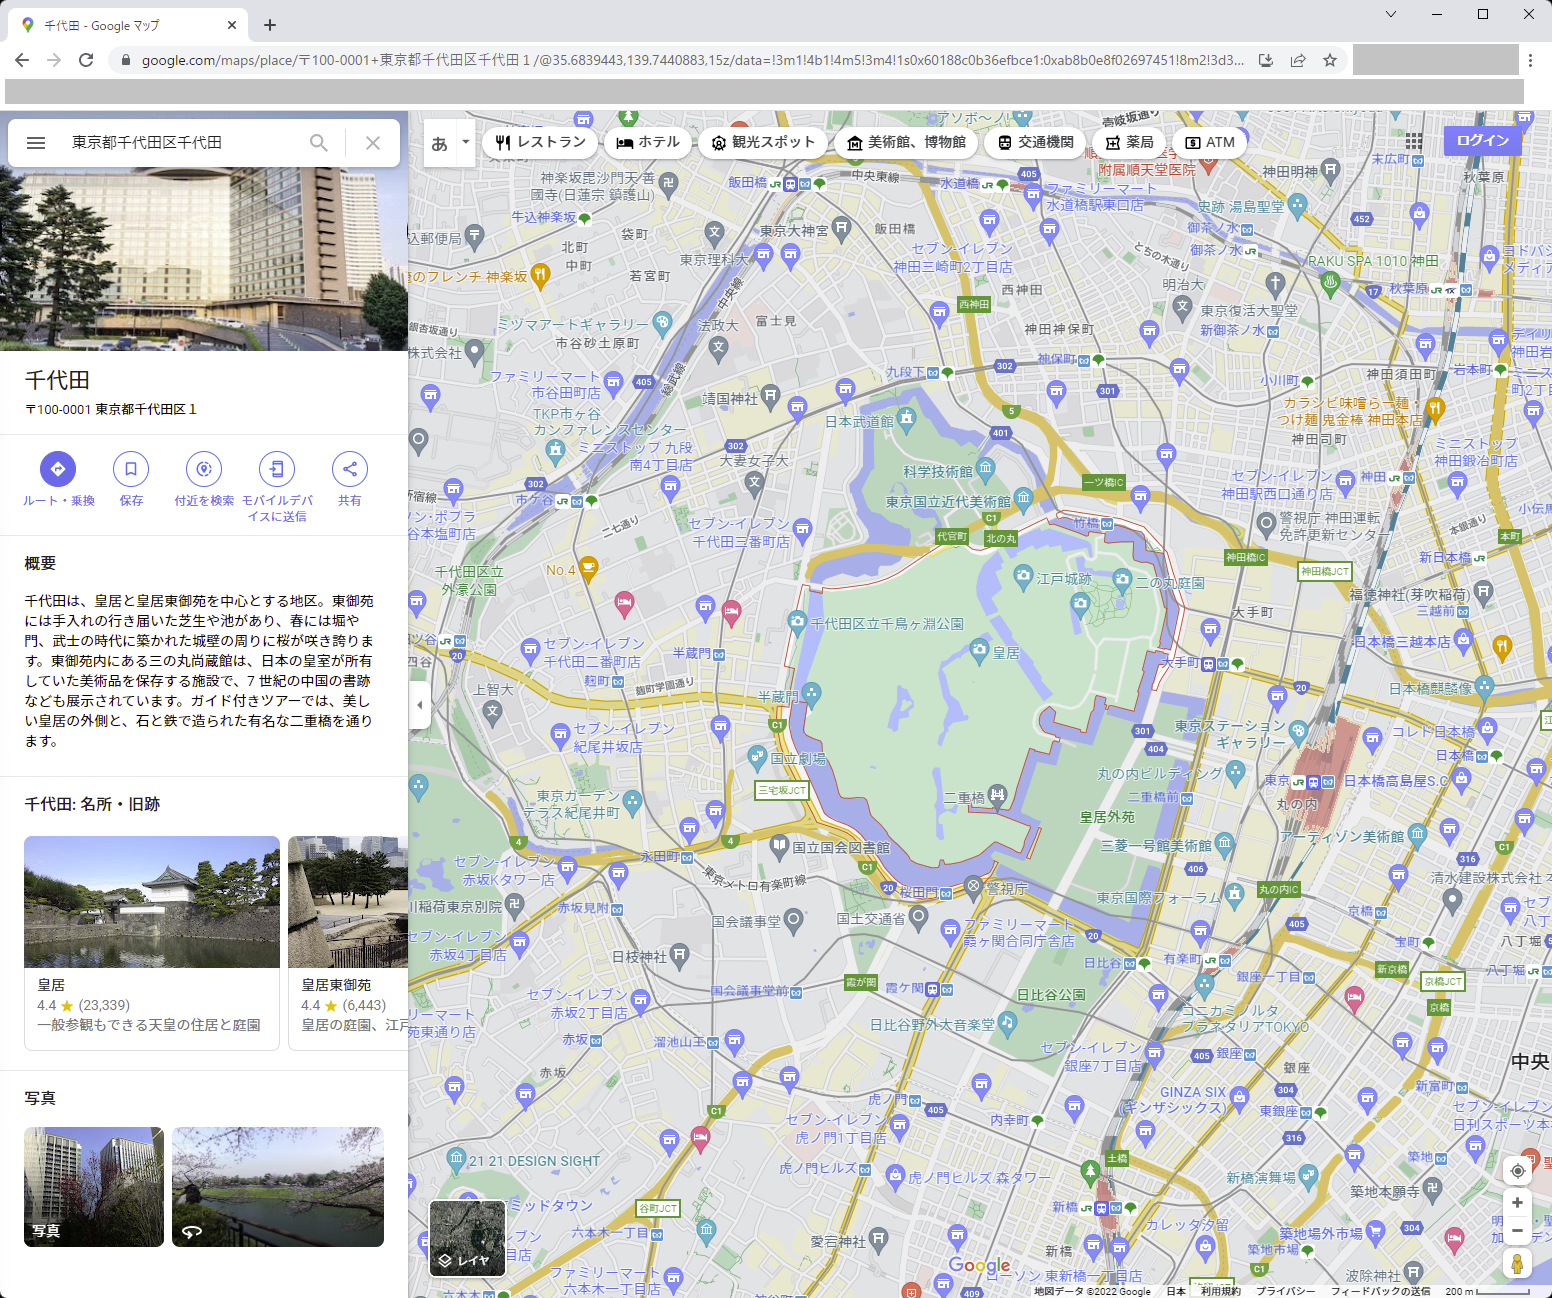
Task: Click the search magnifier icon
Action: click(319, 143)
